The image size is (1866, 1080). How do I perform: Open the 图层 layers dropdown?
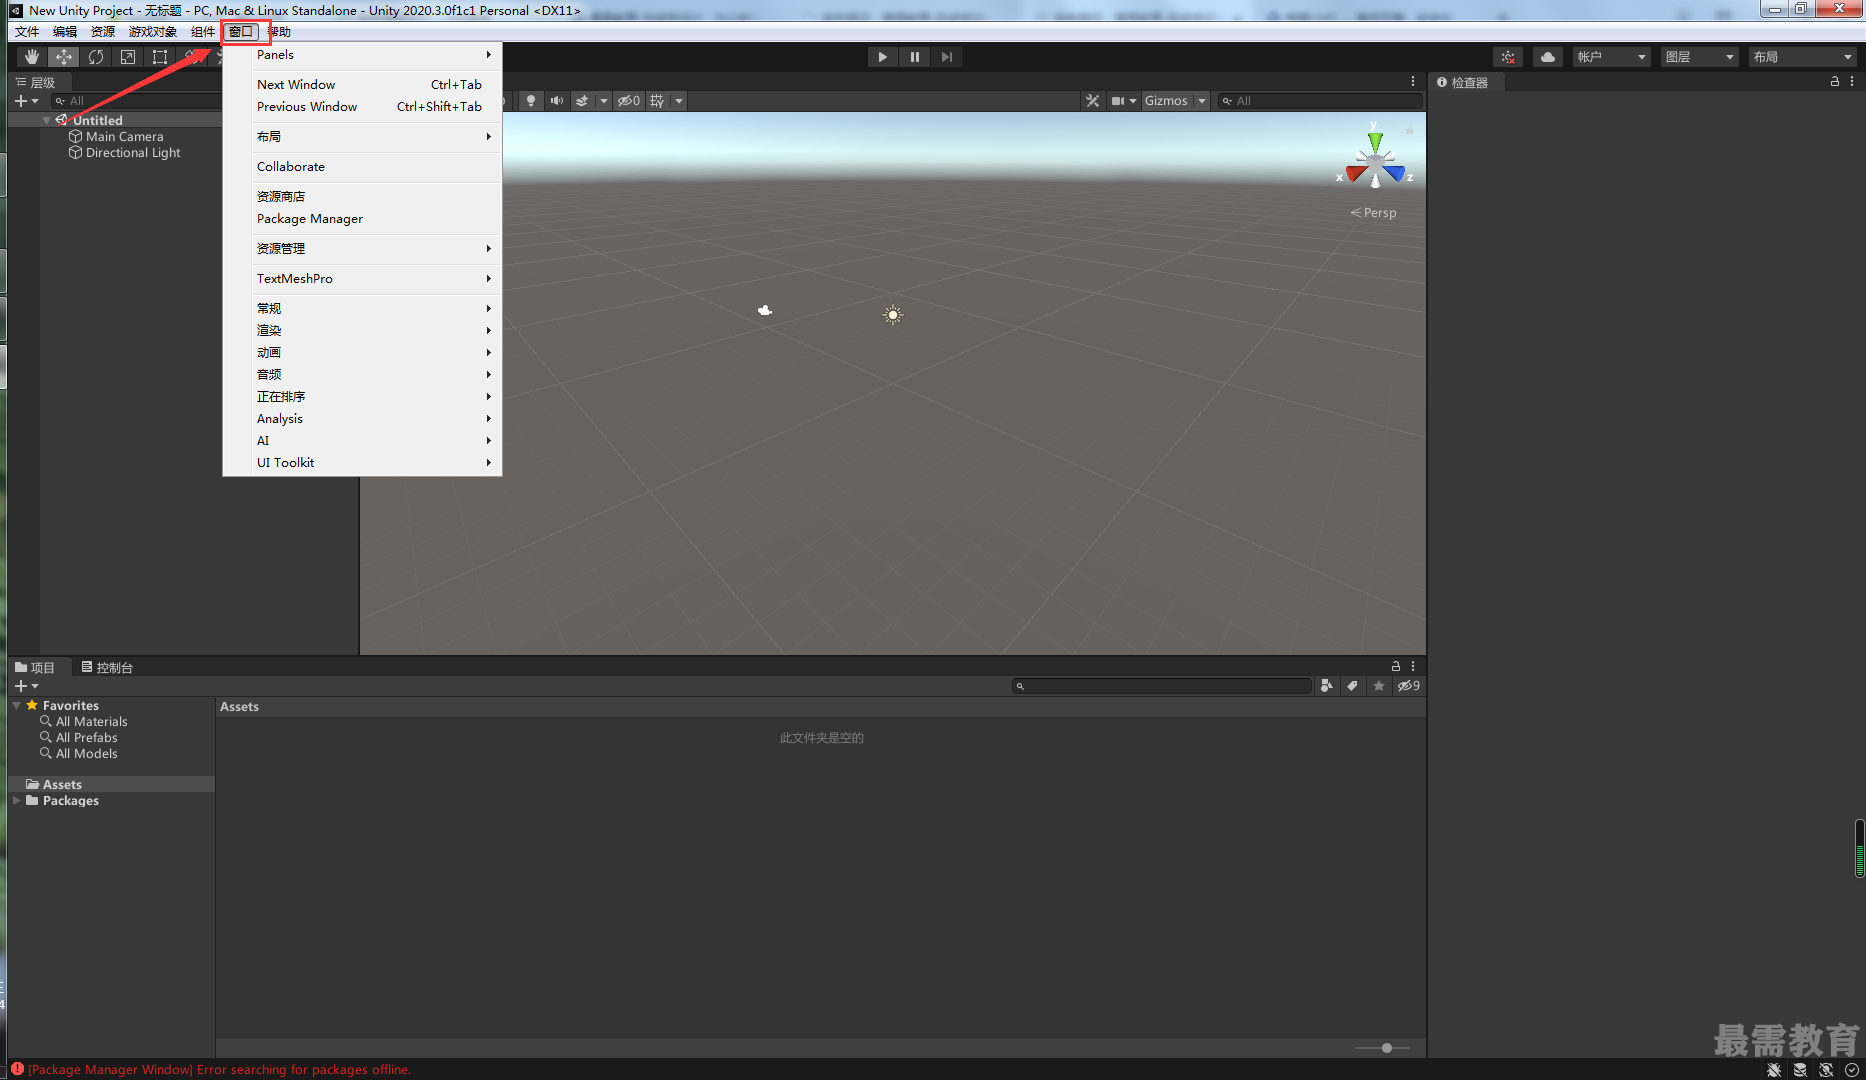1699,57
